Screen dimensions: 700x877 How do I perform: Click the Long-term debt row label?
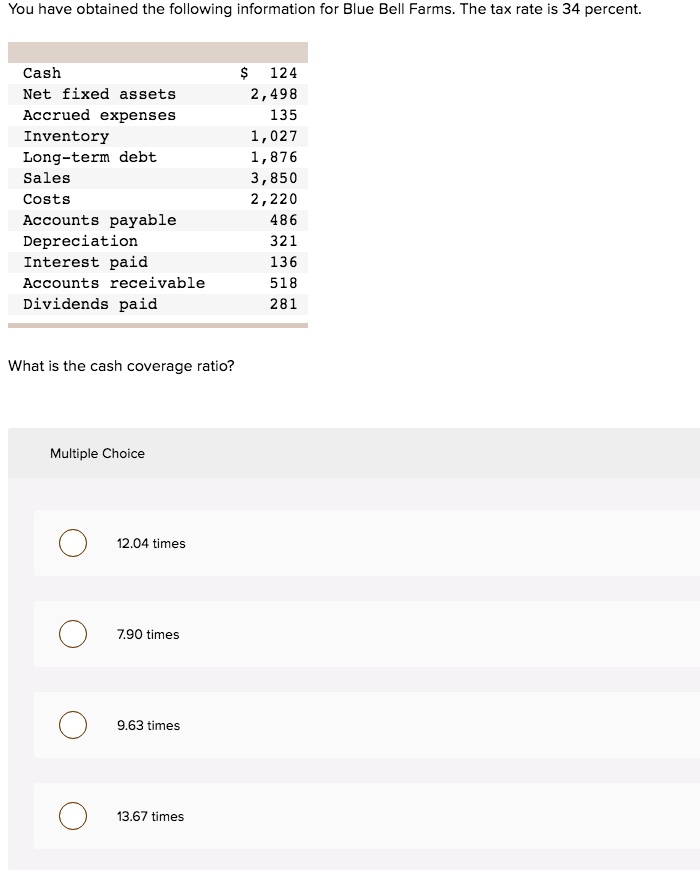point(90,157)
